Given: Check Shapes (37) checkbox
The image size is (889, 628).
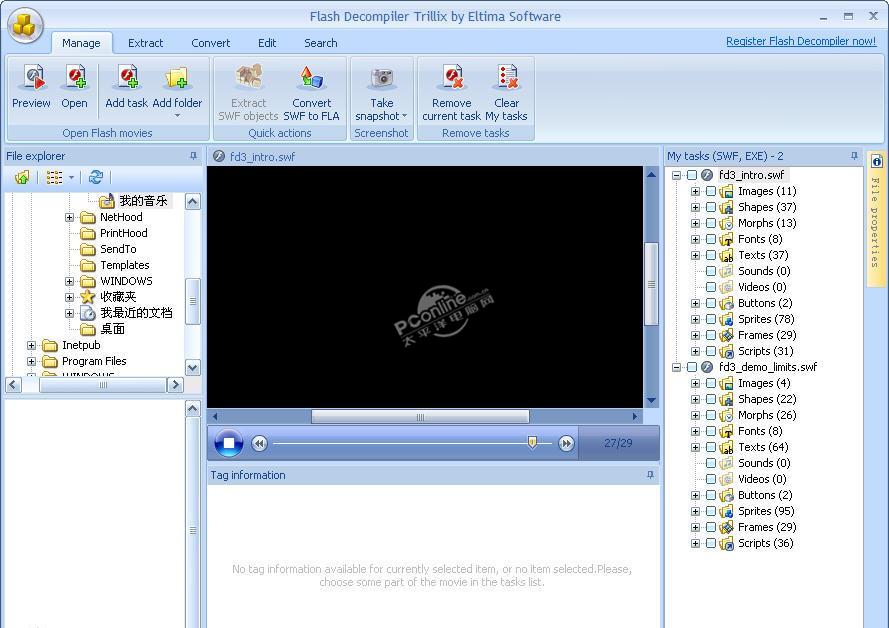Looking at the screenshot, I should (711, 207).
